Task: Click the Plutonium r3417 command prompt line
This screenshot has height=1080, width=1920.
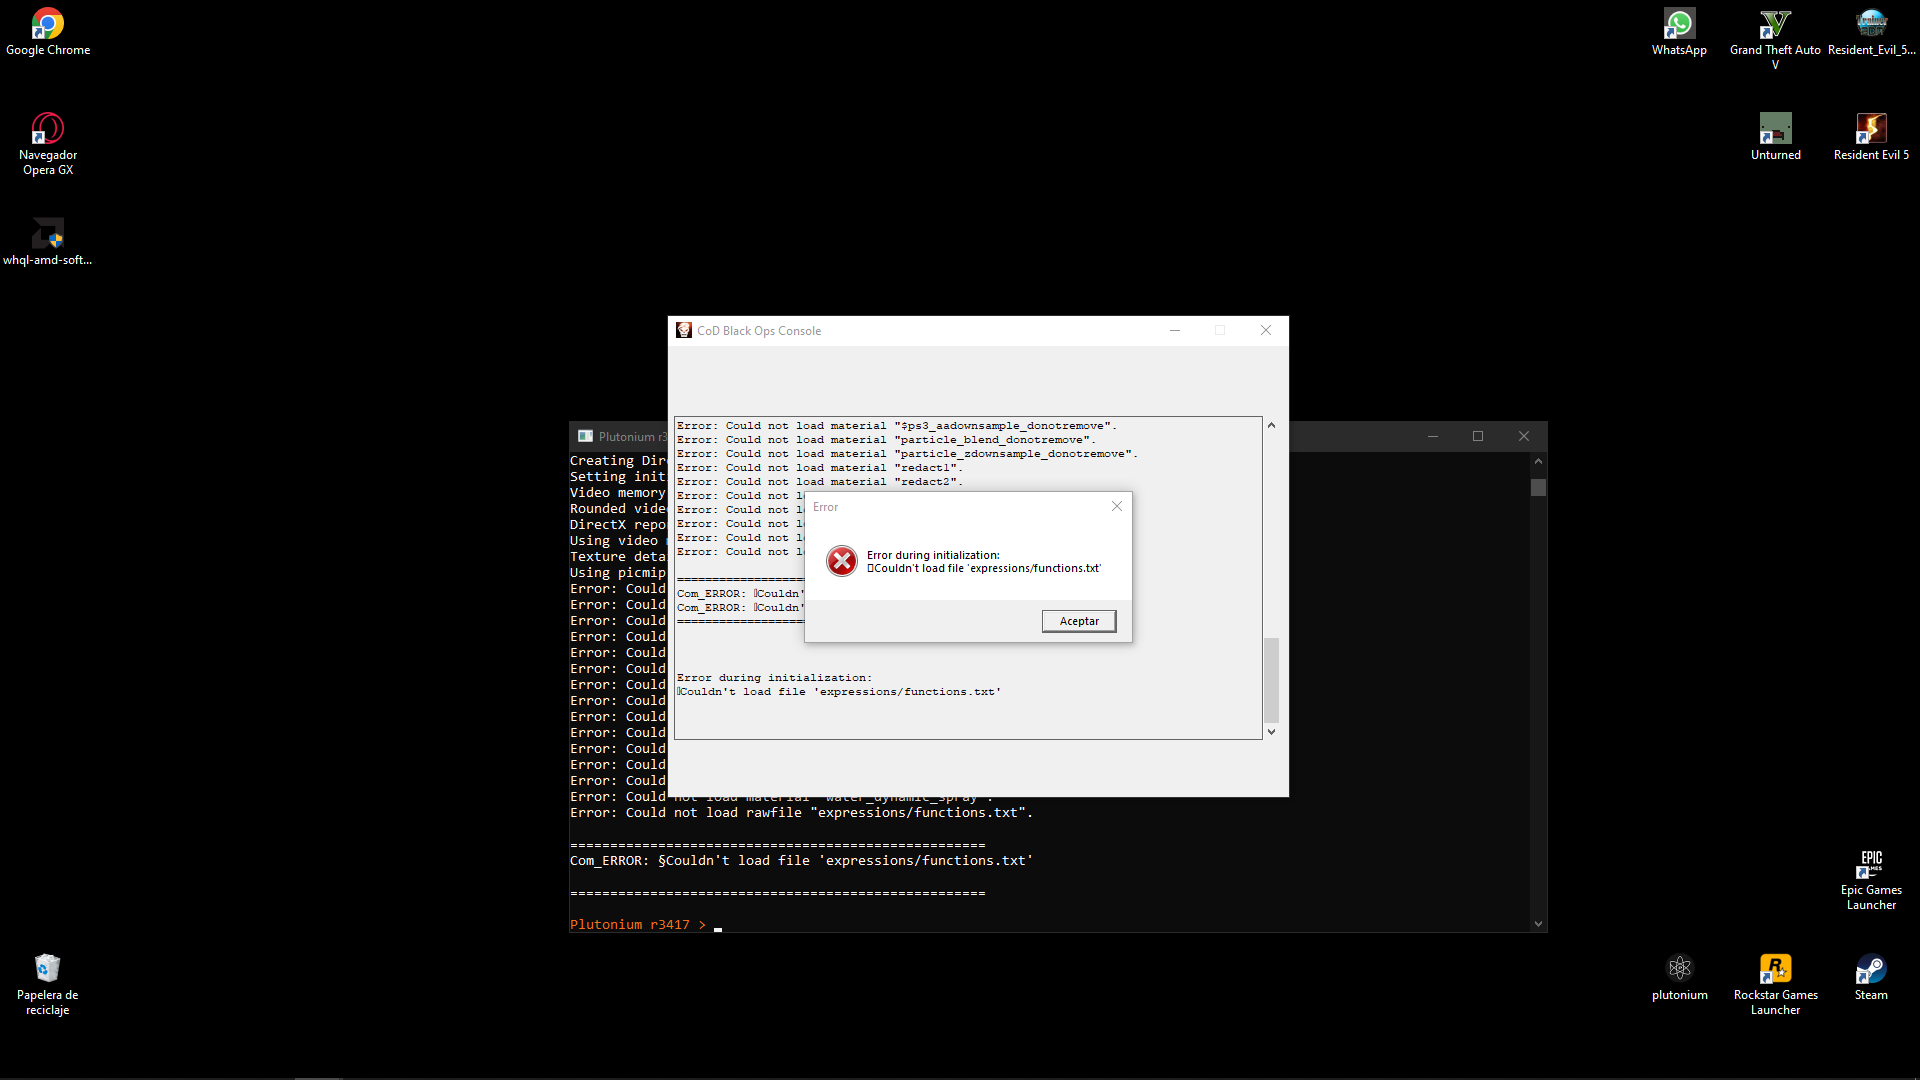Action: [x=646, y=924]
